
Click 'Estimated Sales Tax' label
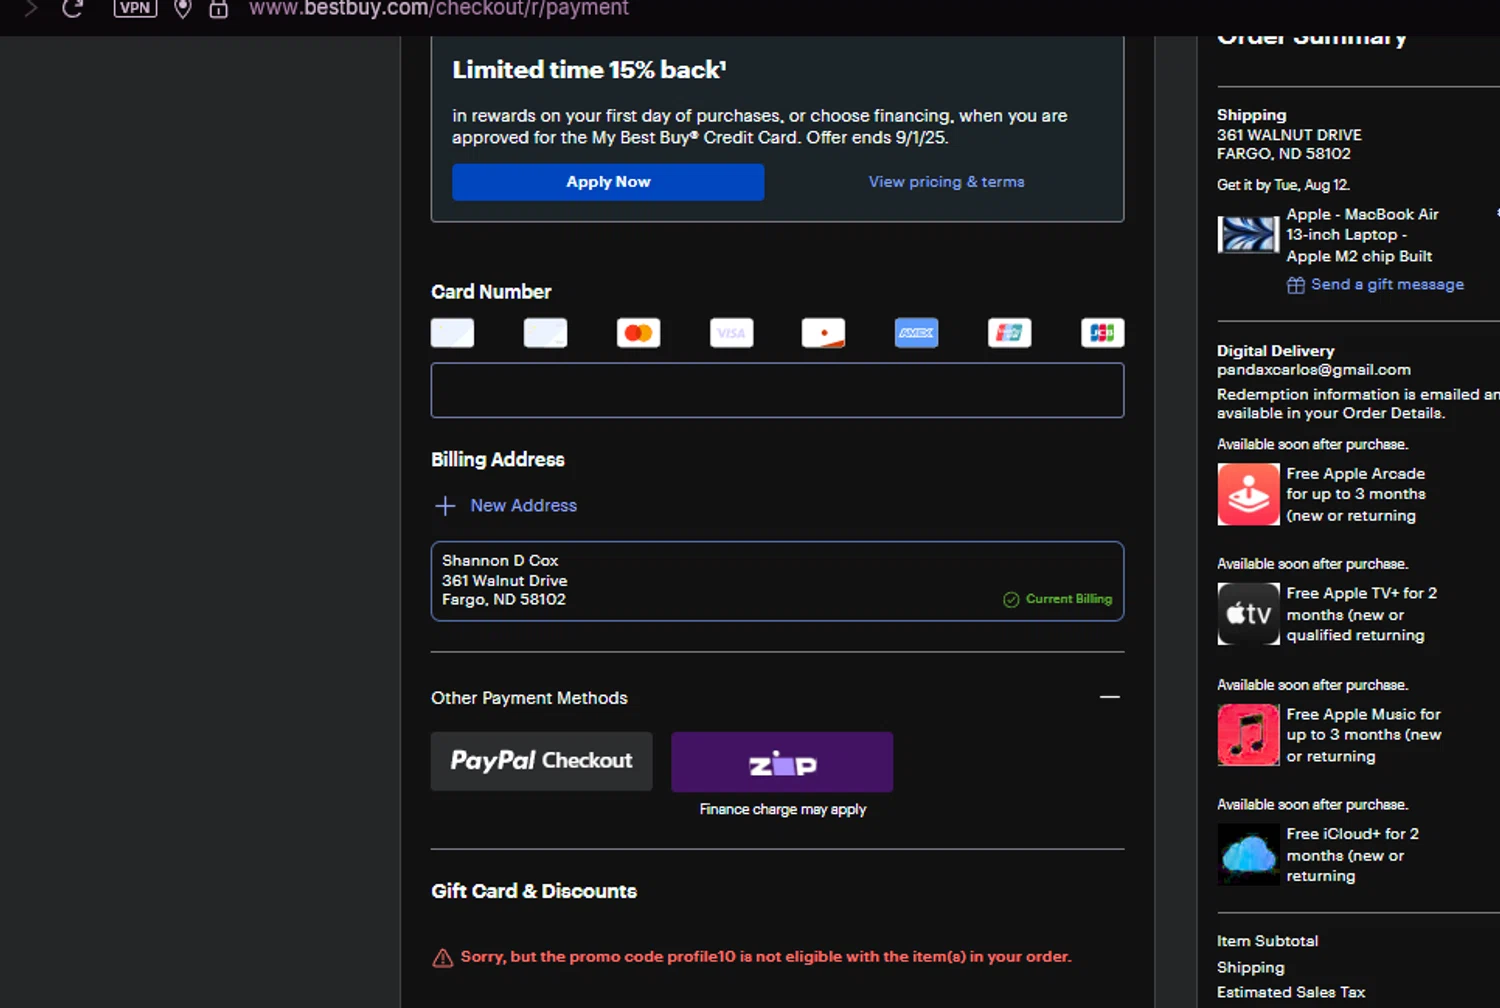pos(1290,992)
